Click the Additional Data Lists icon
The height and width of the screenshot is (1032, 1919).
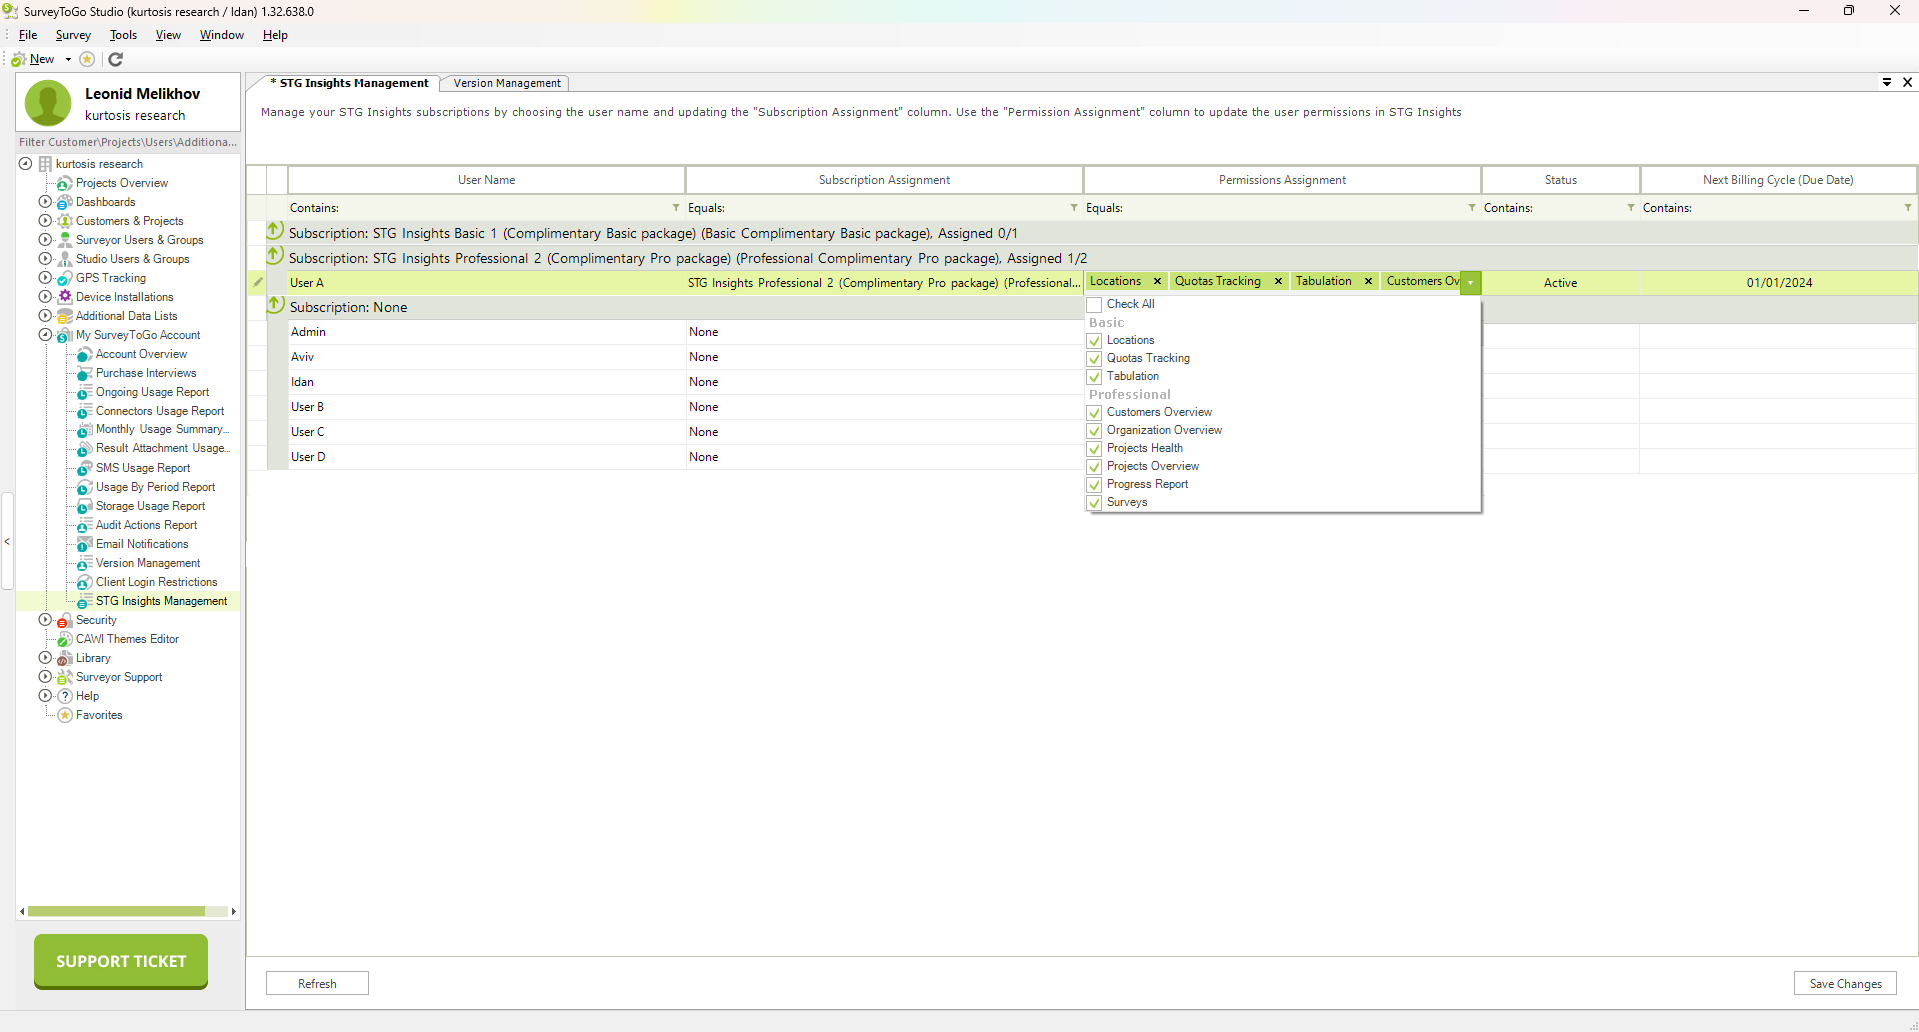(64, 316)
